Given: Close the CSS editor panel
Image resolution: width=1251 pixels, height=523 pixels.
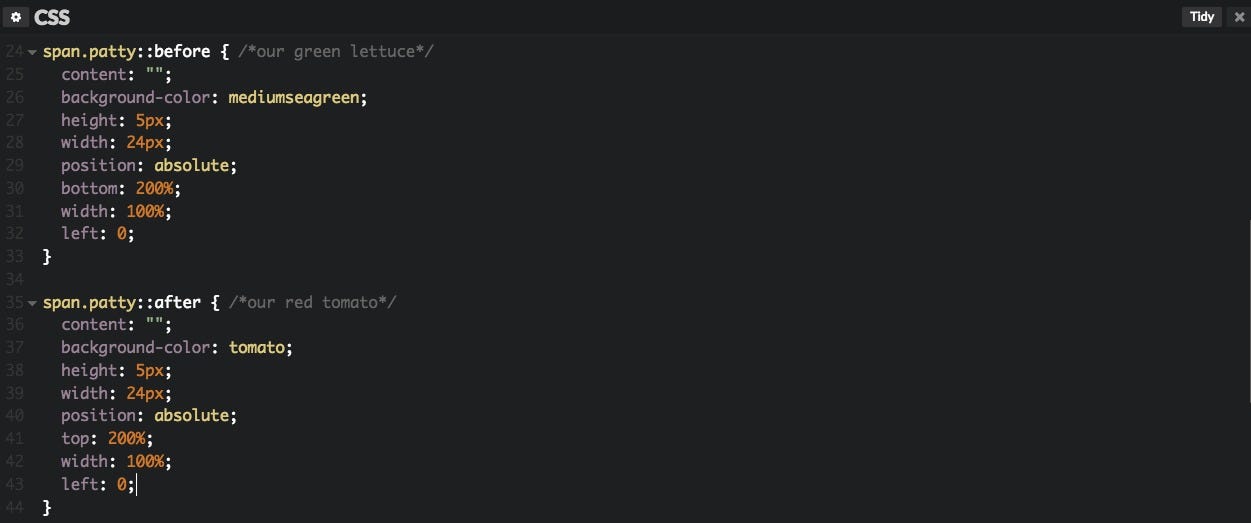Looking at the screenshot, I should (1240, 17).
